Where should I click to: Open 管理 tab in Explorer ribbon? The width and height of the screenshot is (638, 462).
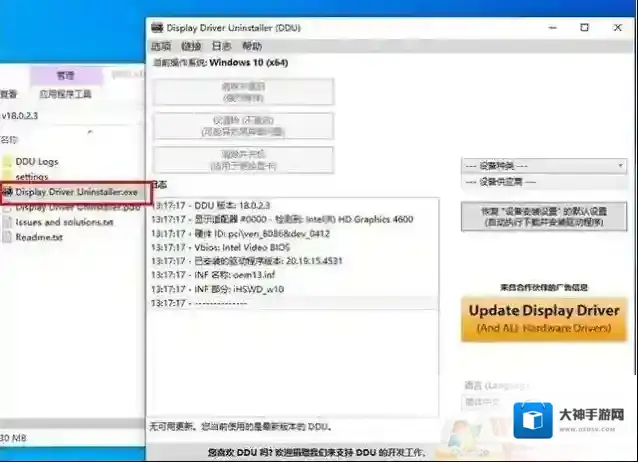click(66, 75)
